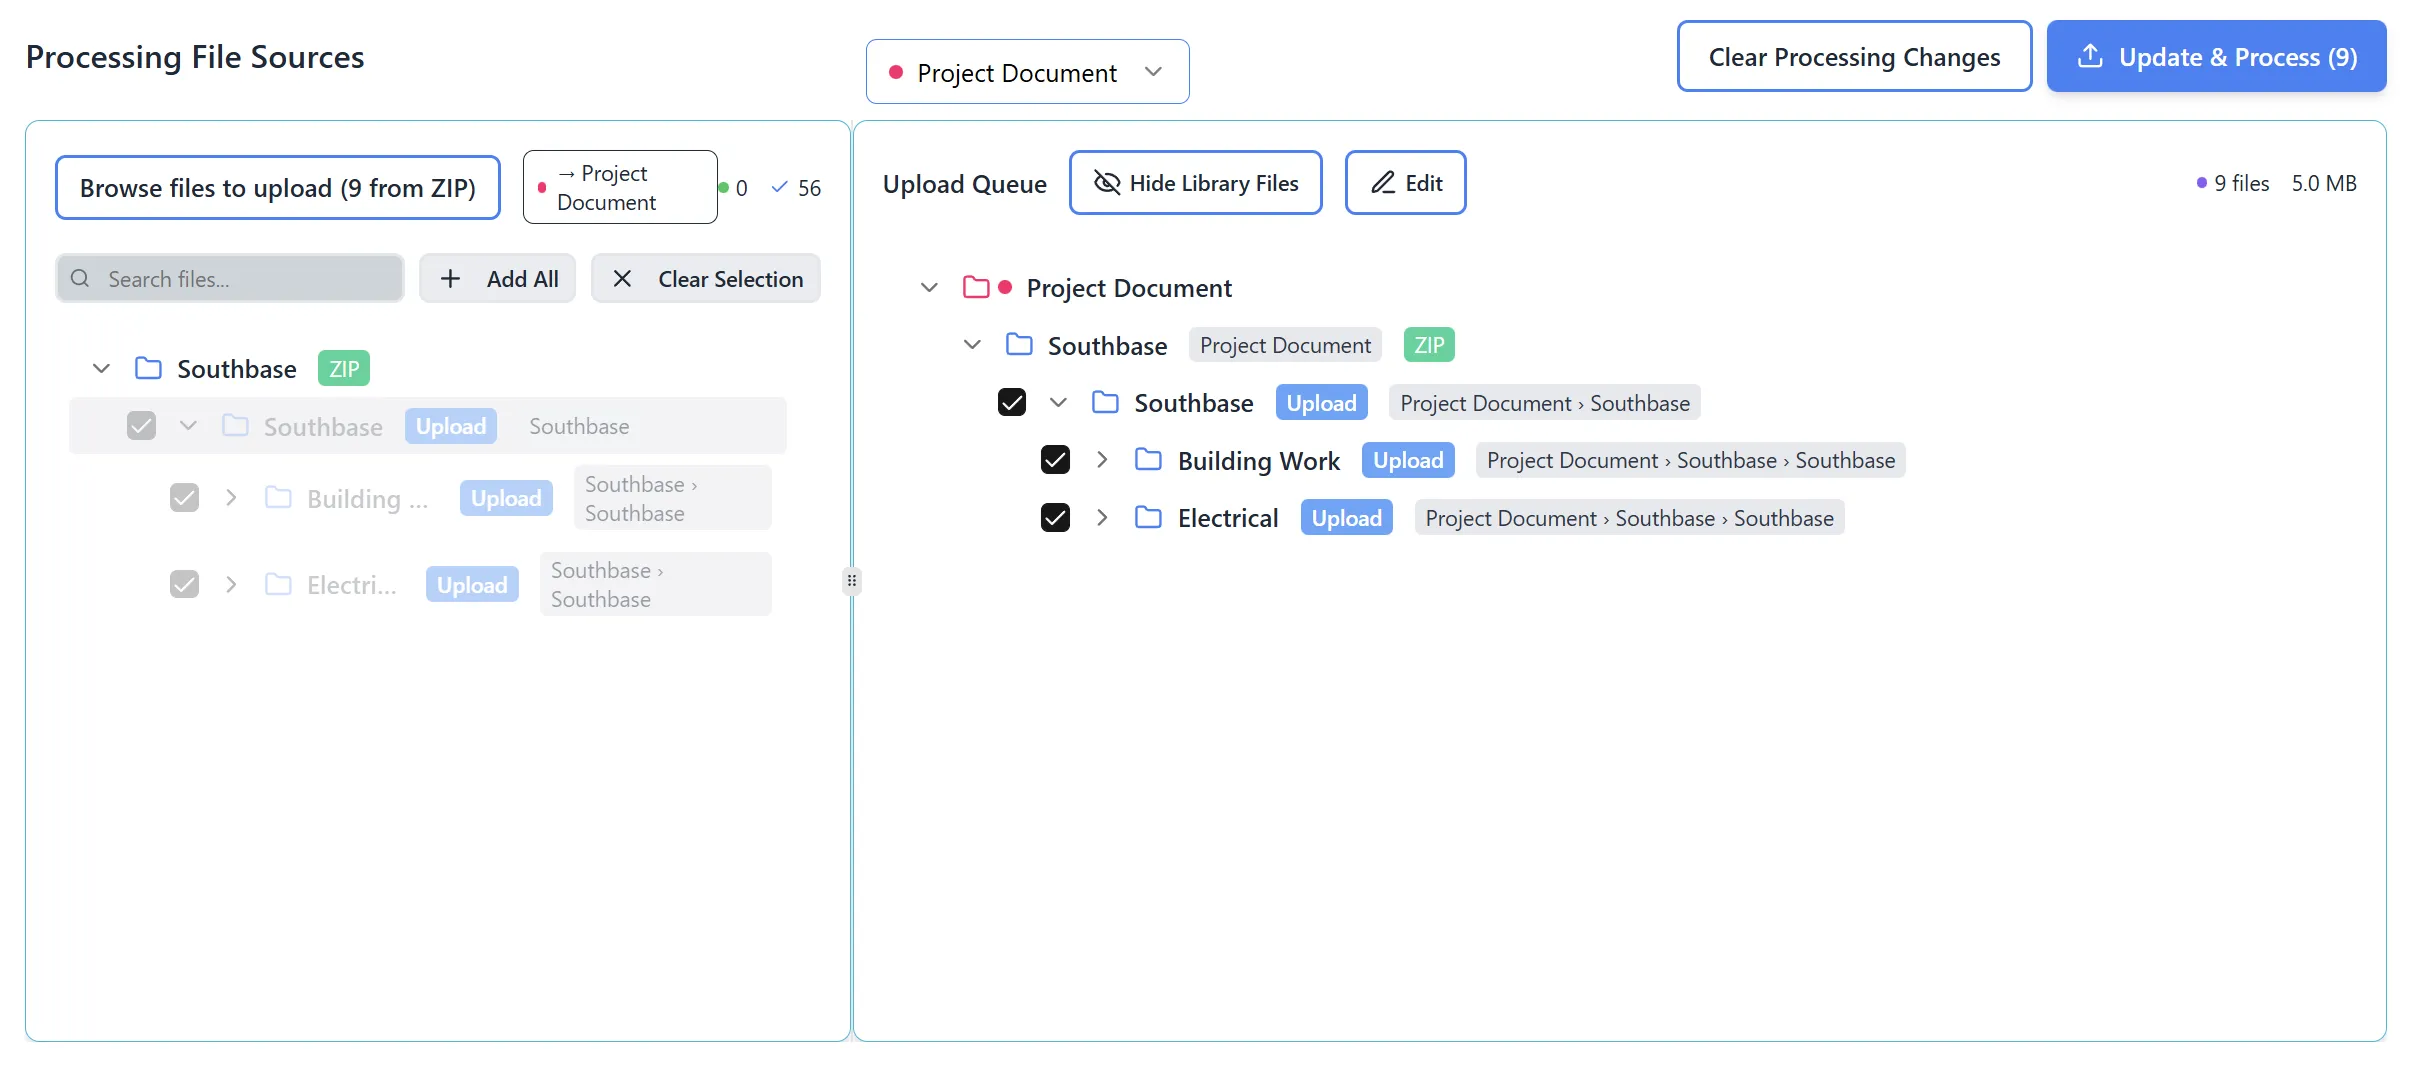Click the X icon beside Clear Selection
2414x1070 pixels.
(x=622, y=279)
